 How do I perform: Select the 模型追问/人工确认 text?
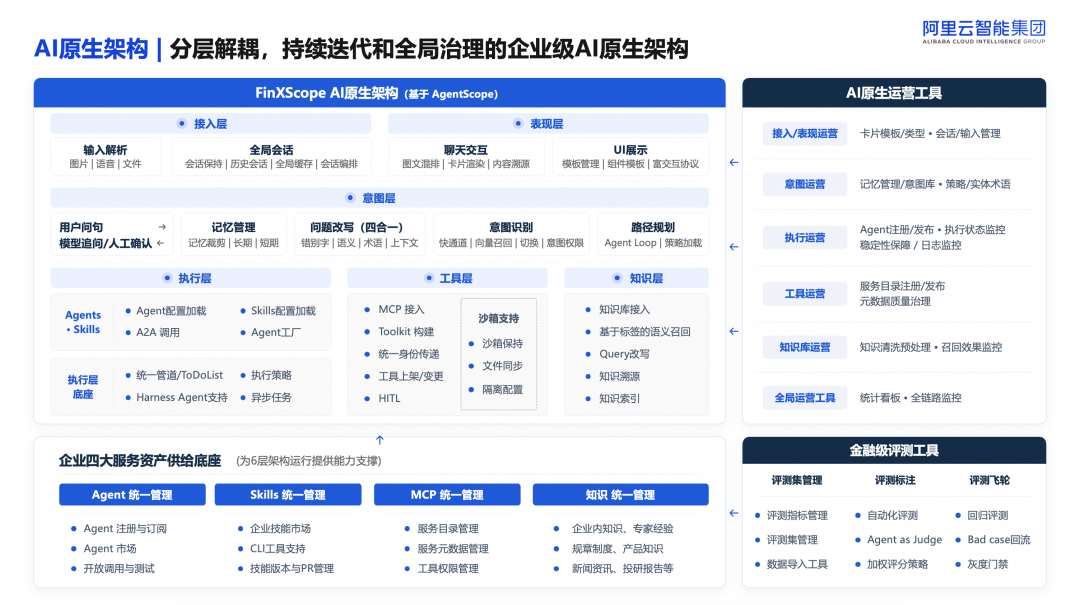point(105,243)
